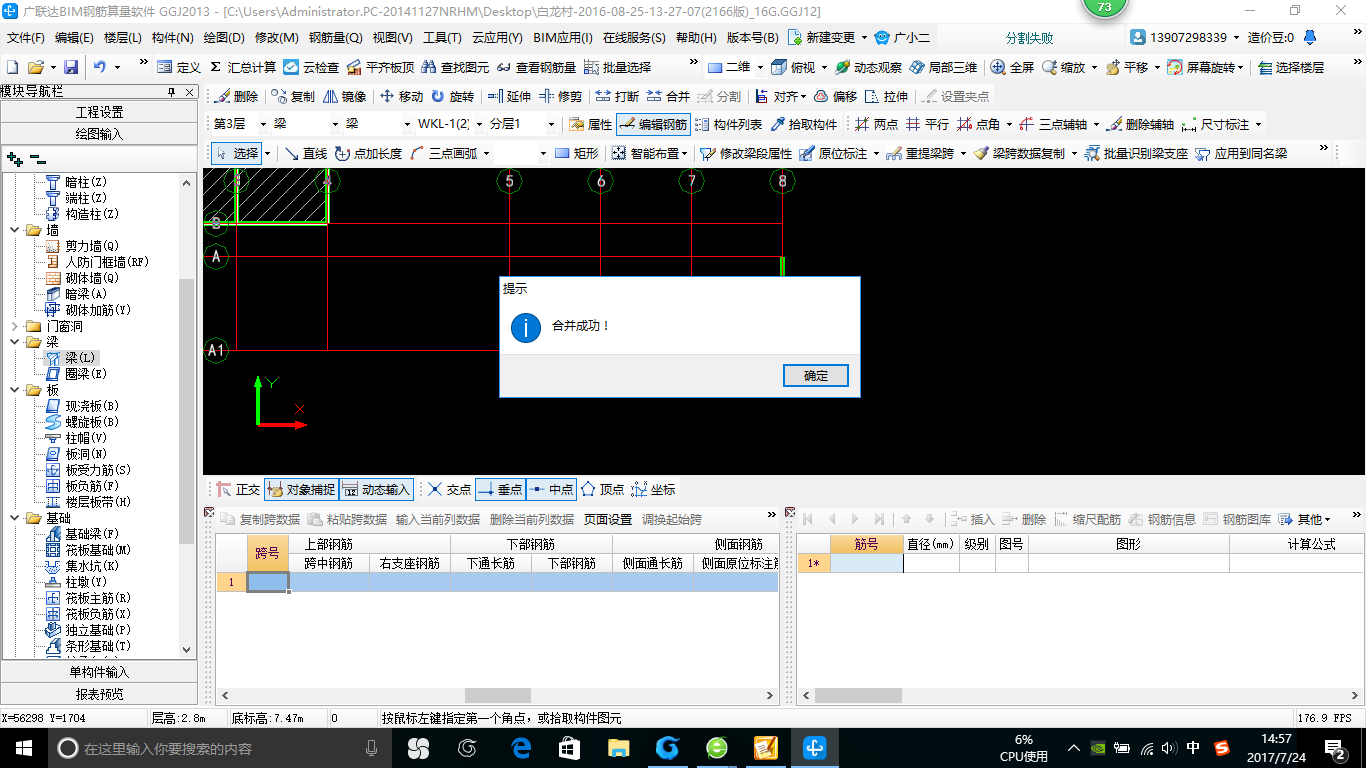The width and height of the screenshot is (1366, 768).
Task: Click 打断 break tool
Action: (x=617, y=96)
